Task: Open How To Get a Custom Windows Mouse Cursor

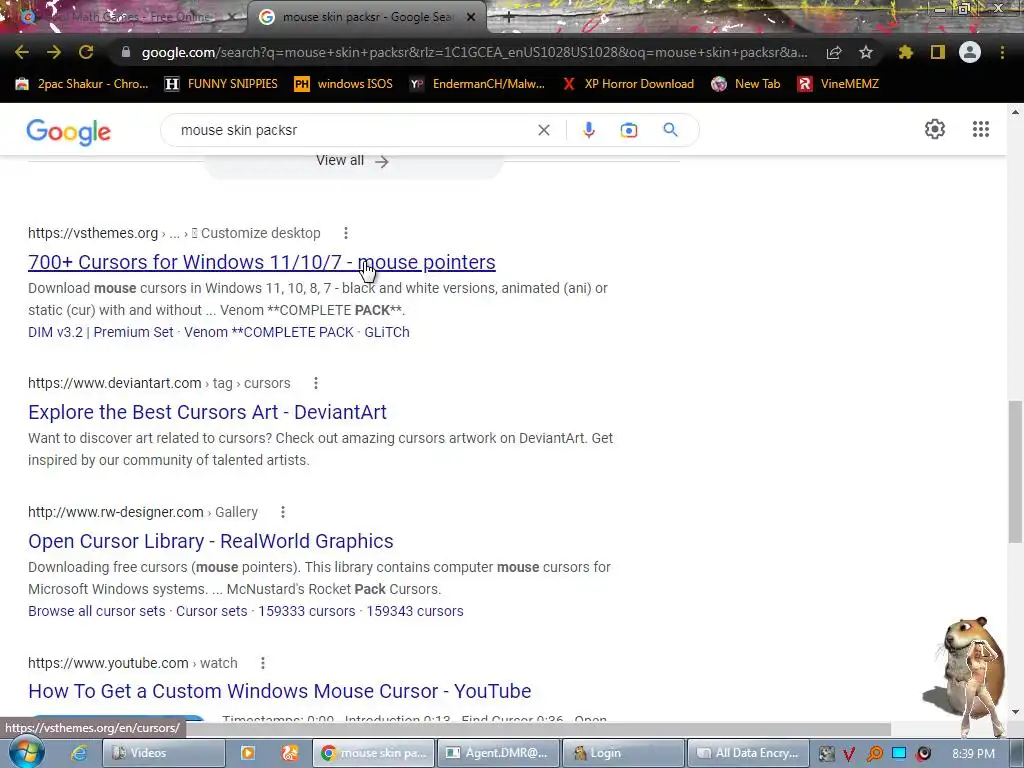Action: click(280, 691)
